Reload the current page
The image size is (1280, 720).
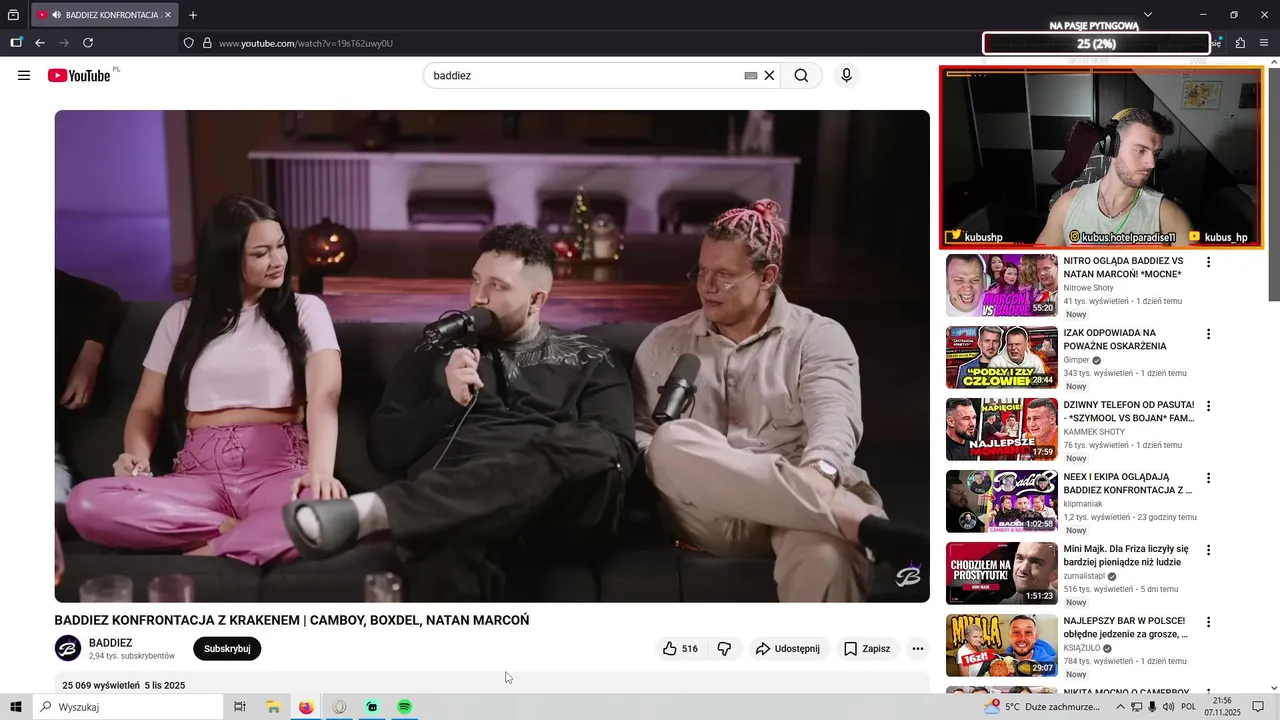(88, 43)
